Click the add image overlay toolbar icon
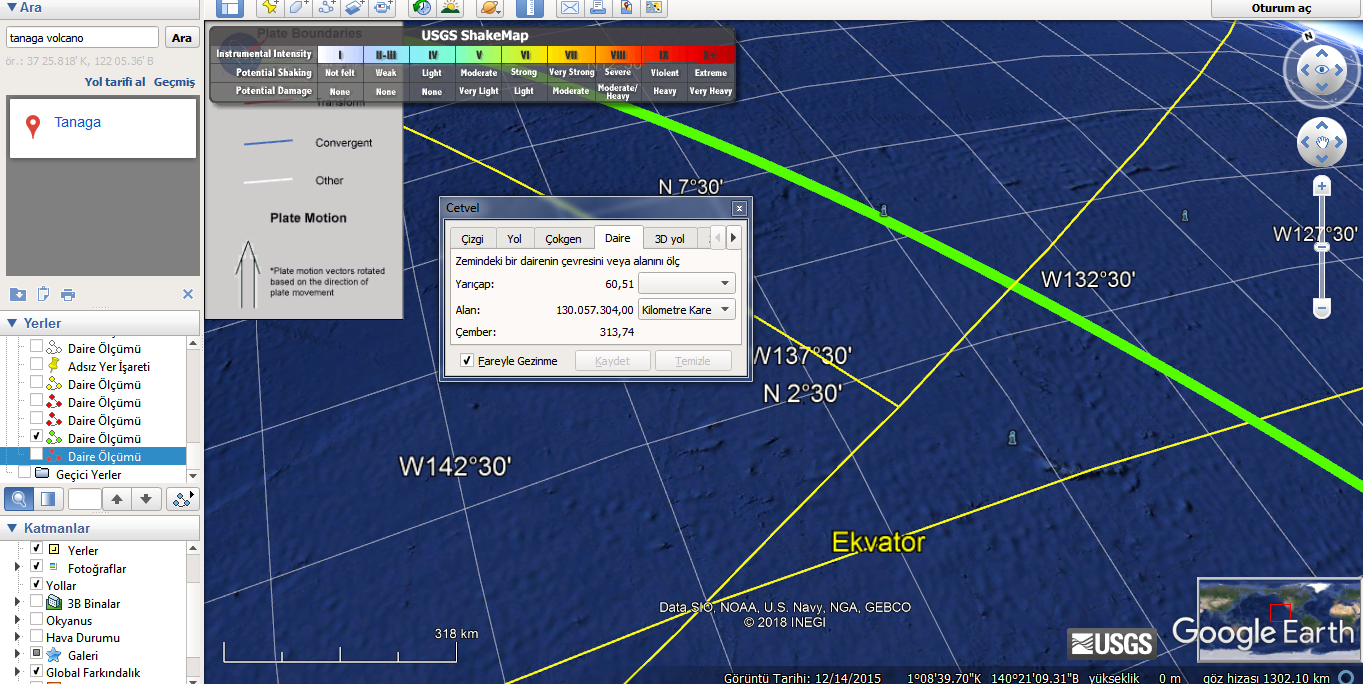Image resolution: width=1363 pixels, height=684 pixels. tap(354, 8)
